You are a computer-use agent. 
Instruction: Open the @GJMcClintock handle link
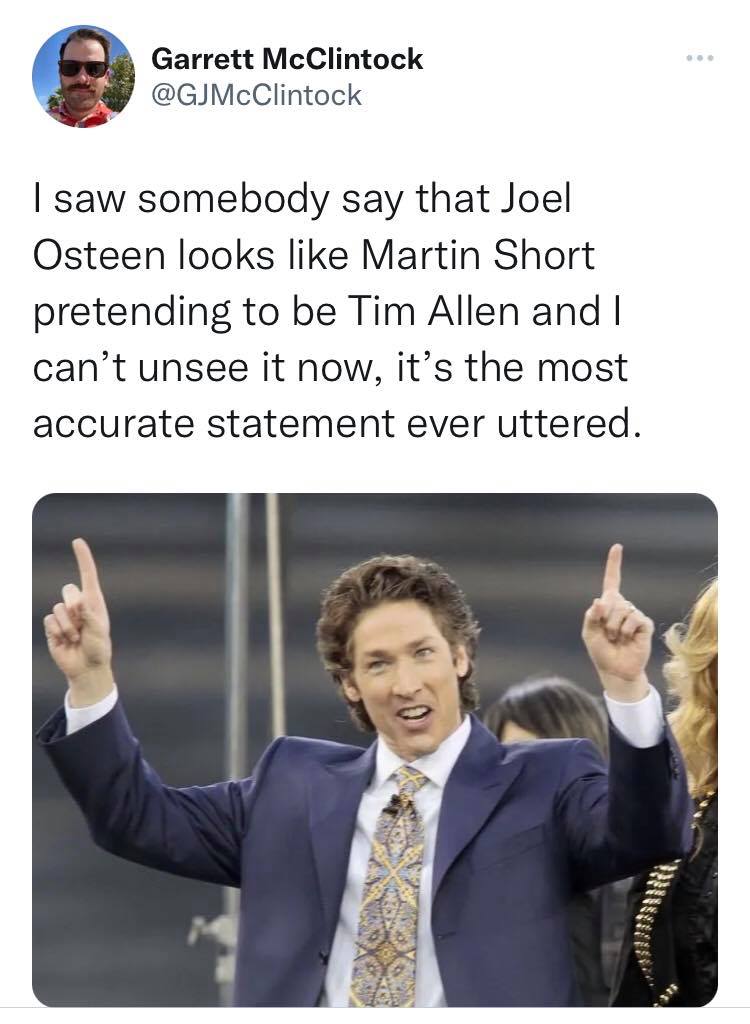pyautogui.click(x=256, y=95)
